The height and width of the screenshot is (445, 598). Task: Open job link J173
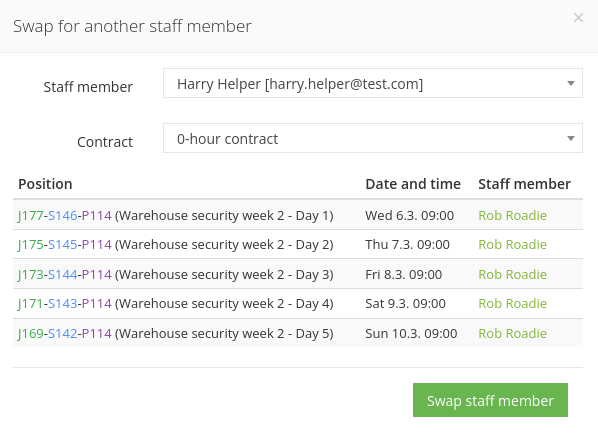31,275
